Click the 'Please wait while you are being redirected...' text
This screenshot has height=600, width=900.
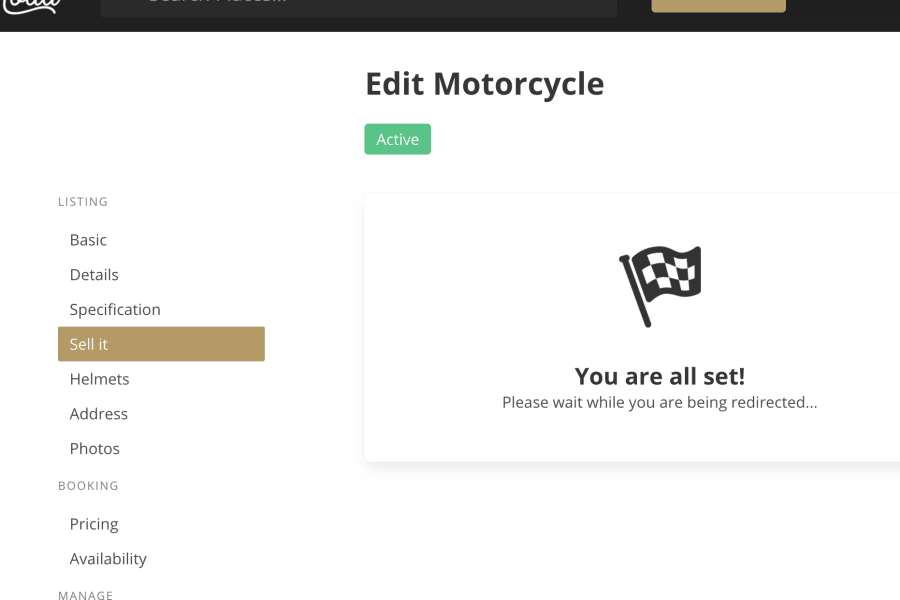pos(660,402)
